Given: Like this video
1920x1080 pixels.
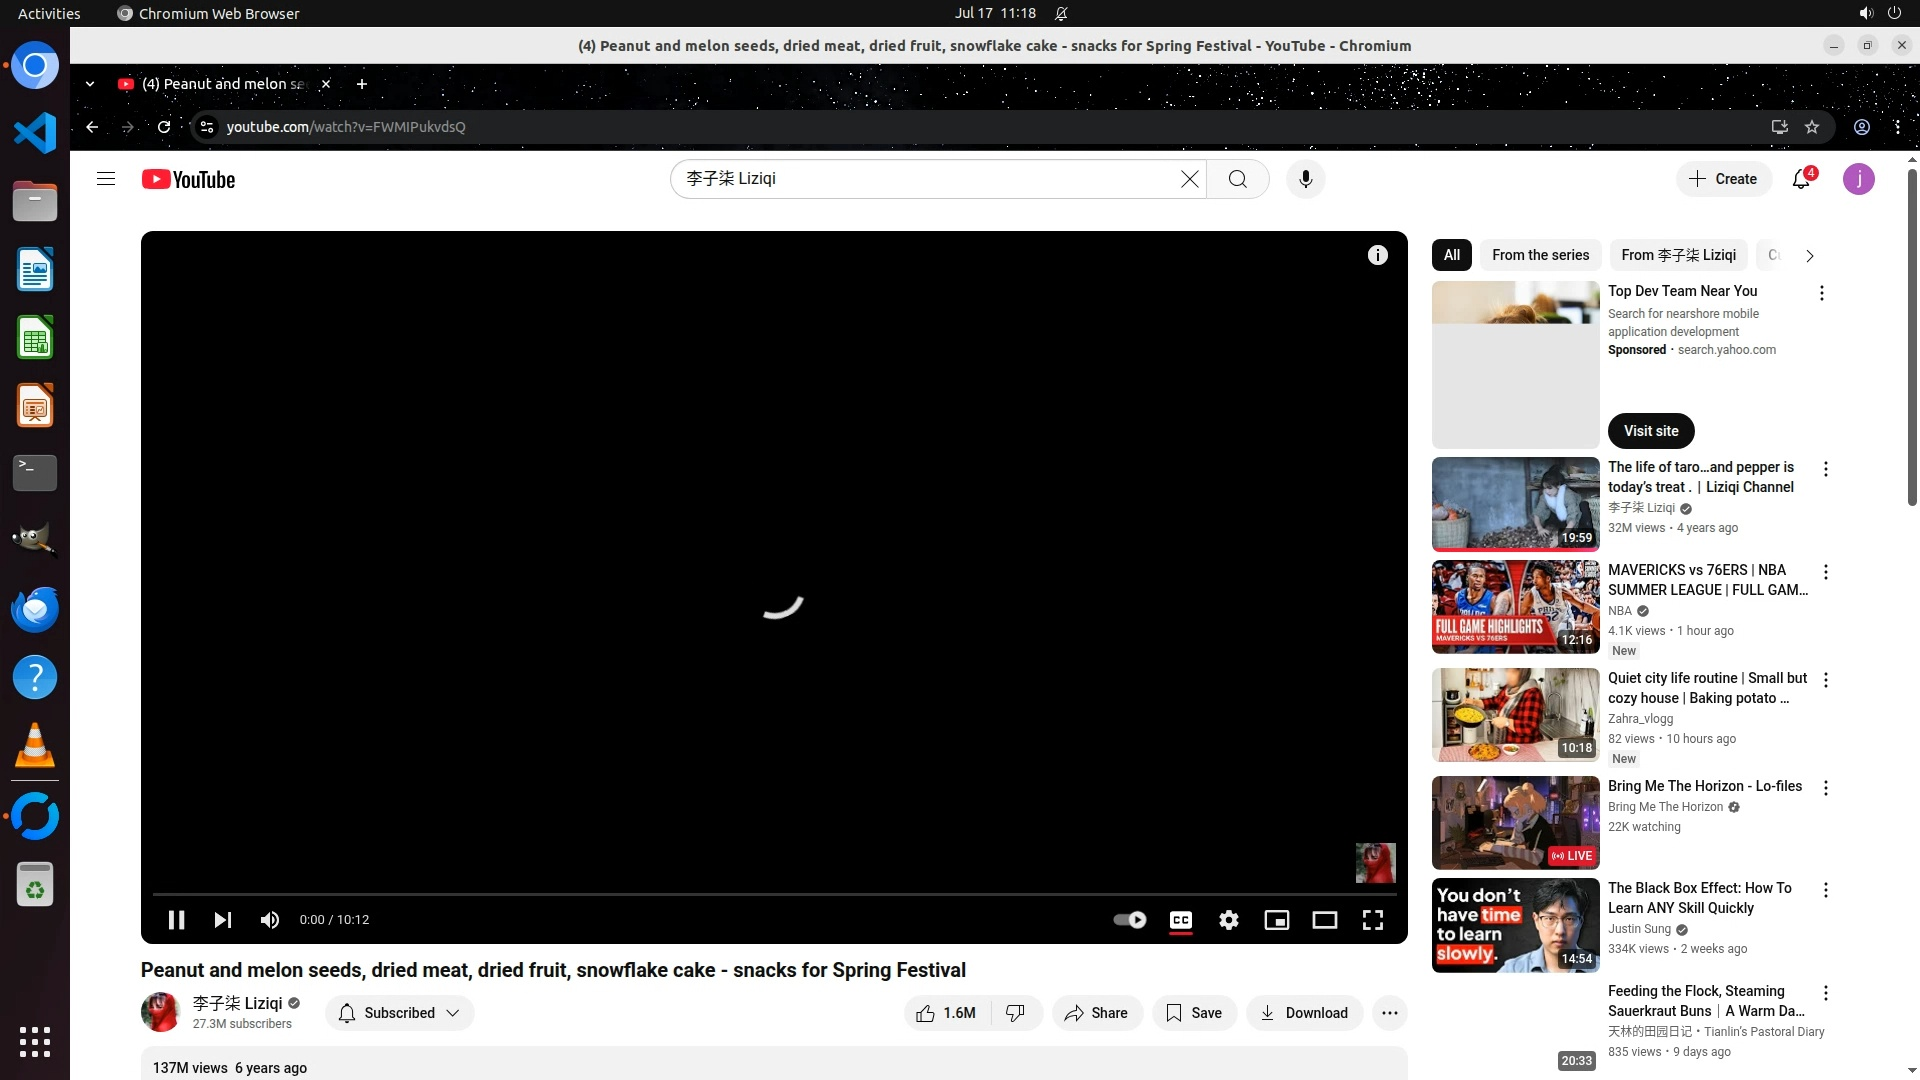Looking at the screenshot, I should [946, 1013].
